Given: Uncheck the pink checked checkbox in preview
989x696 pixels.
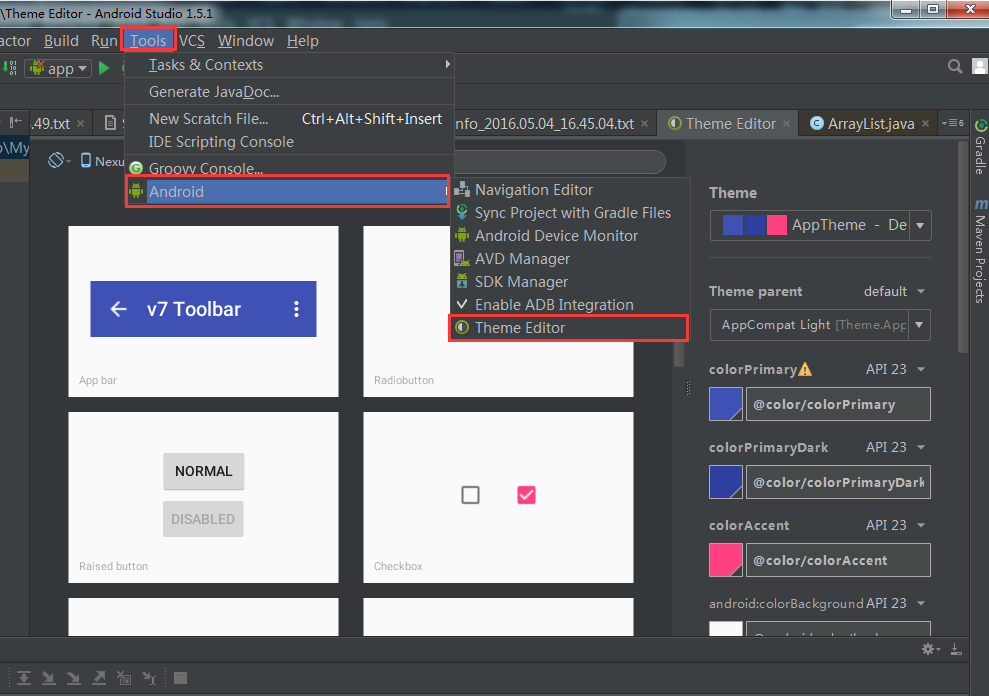Looking at the screenshot, I should (x=526, y=495).
